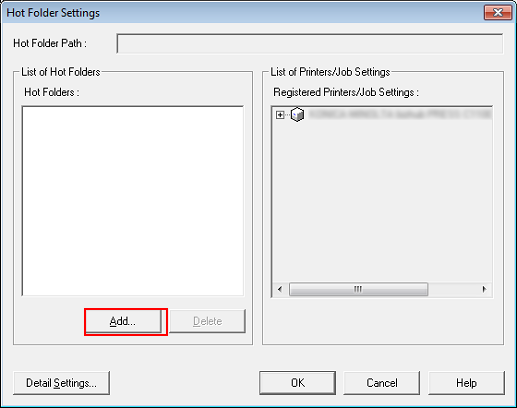This screenshot has height=408, width=517.
Task: Open the Help for this dialog
Action: pos(466,383)
